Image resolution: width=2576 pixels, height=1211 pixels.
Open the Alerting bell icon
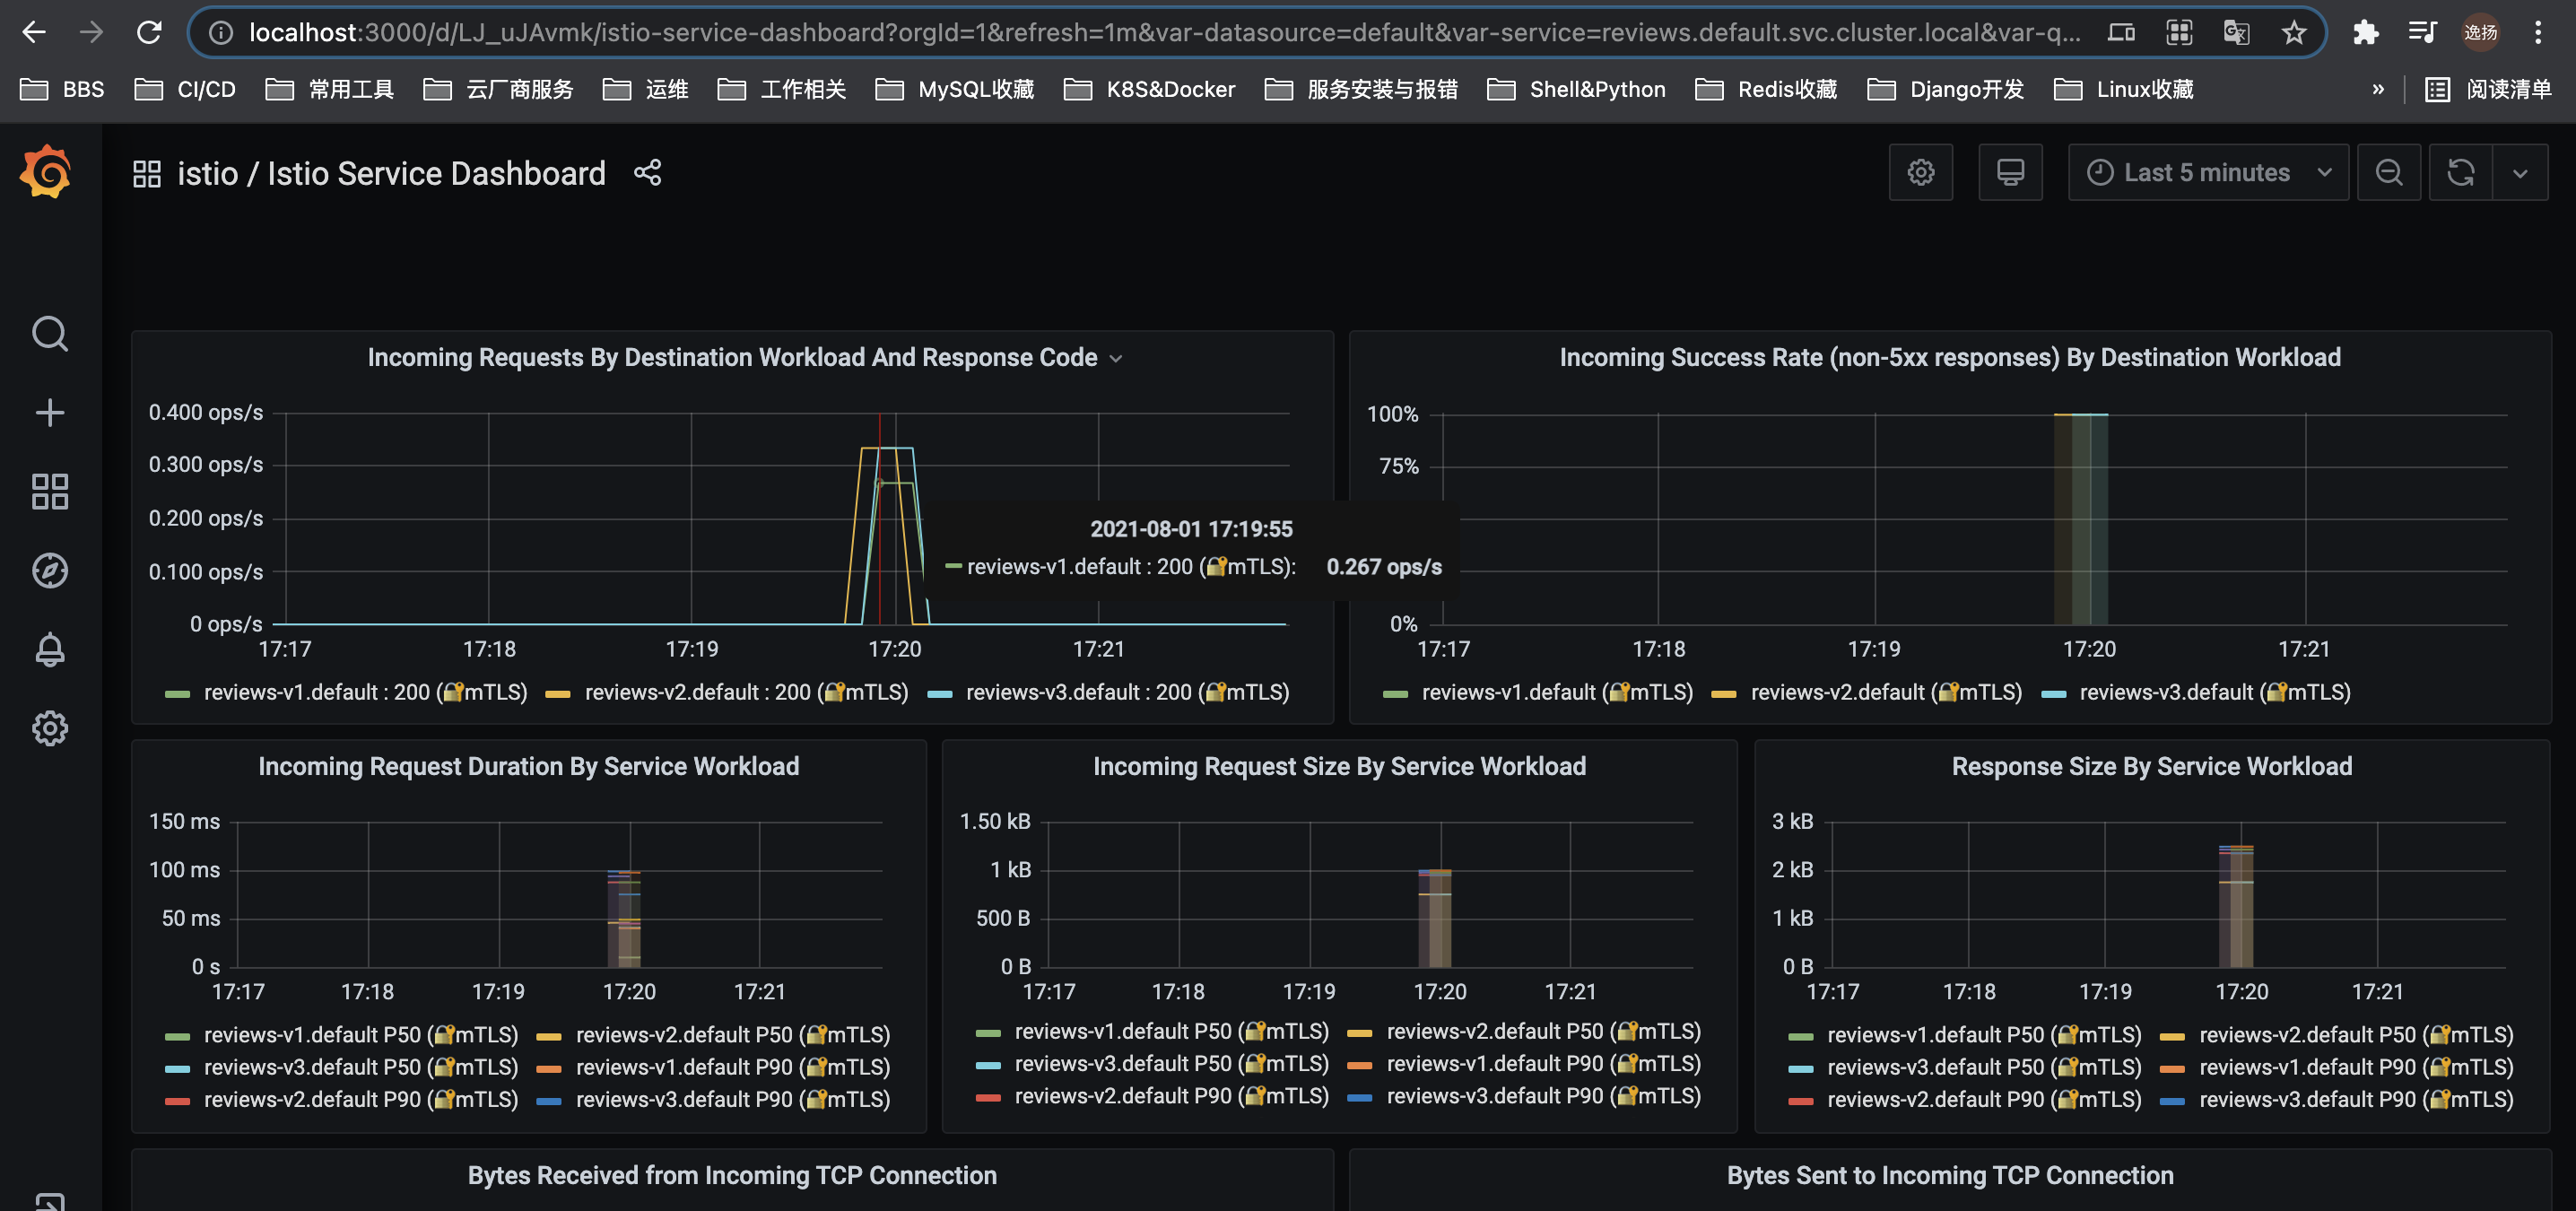tap(49, 650)
